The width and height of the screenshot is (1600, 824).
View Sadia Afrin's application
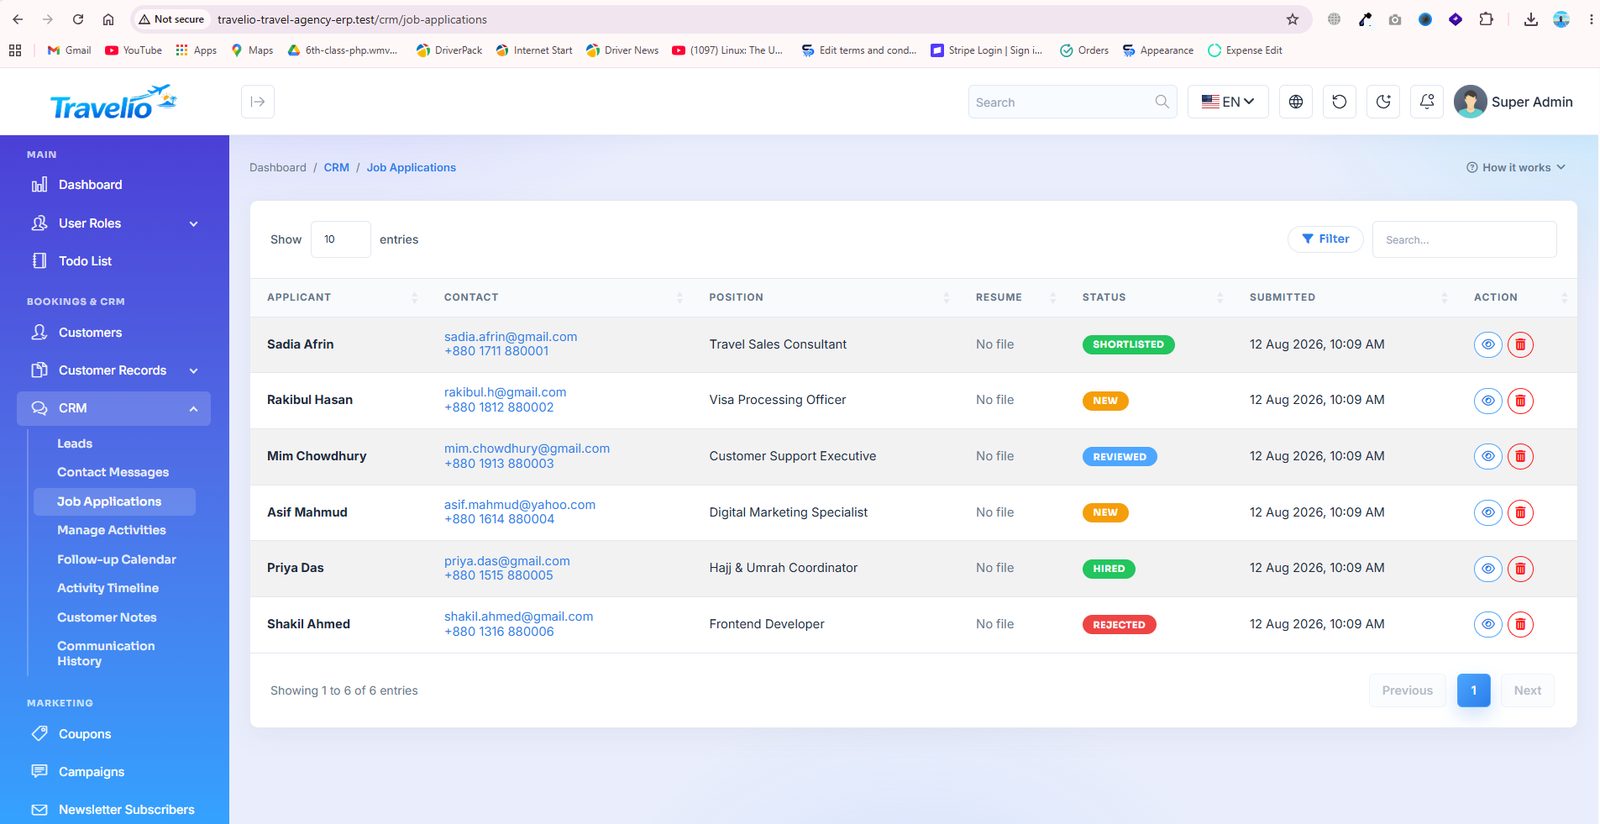[1488, 344]
